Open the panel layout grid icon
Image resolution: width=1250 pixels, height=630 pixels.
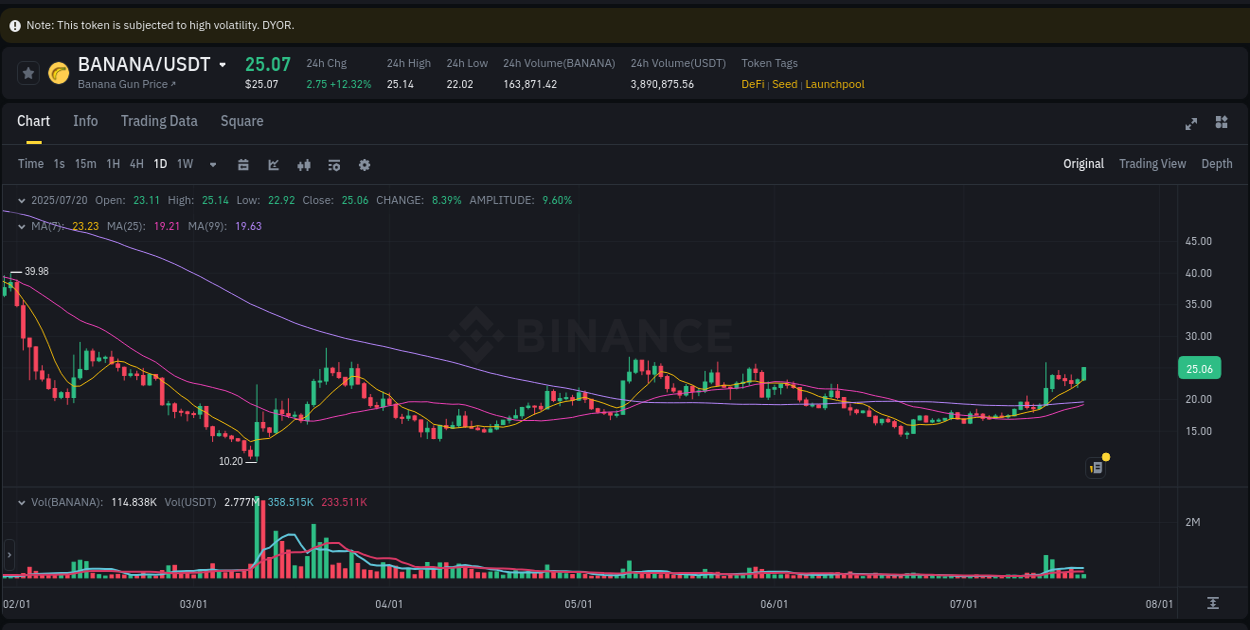(1221, 123)
